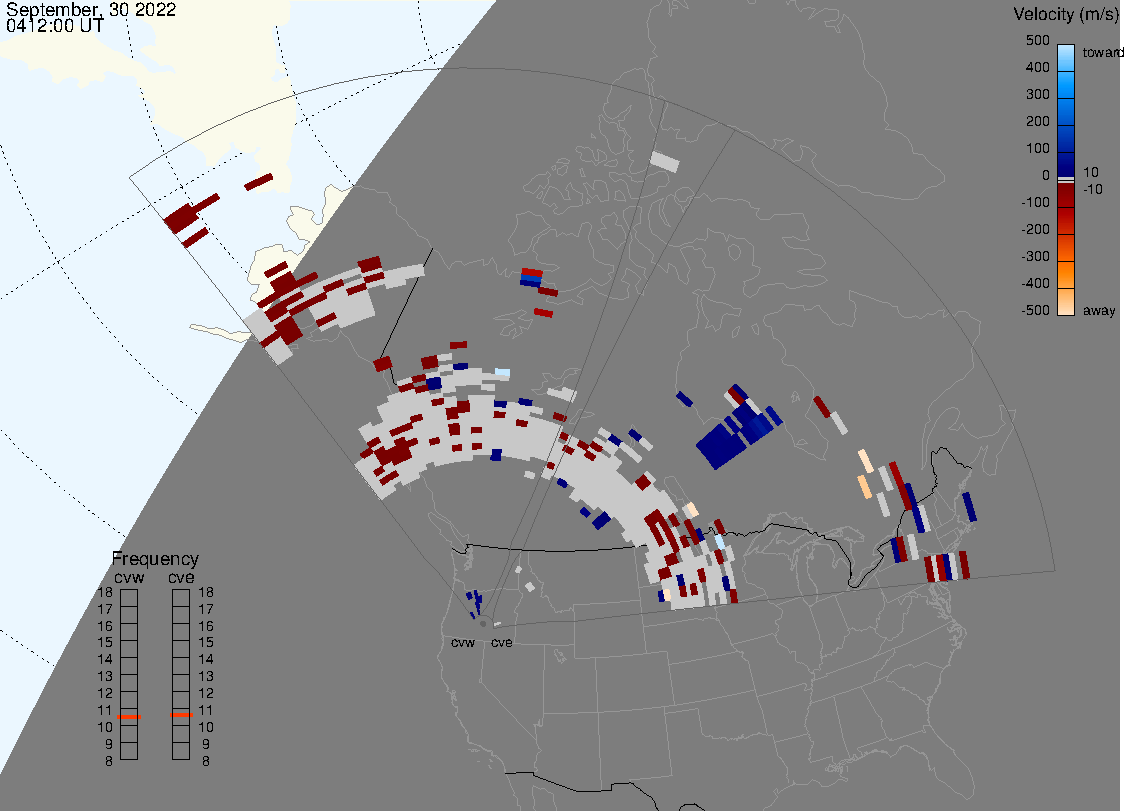Pick the peach segment between -400 and -500
Viewport: 1124px width, 811px height.
point(1066,302)
